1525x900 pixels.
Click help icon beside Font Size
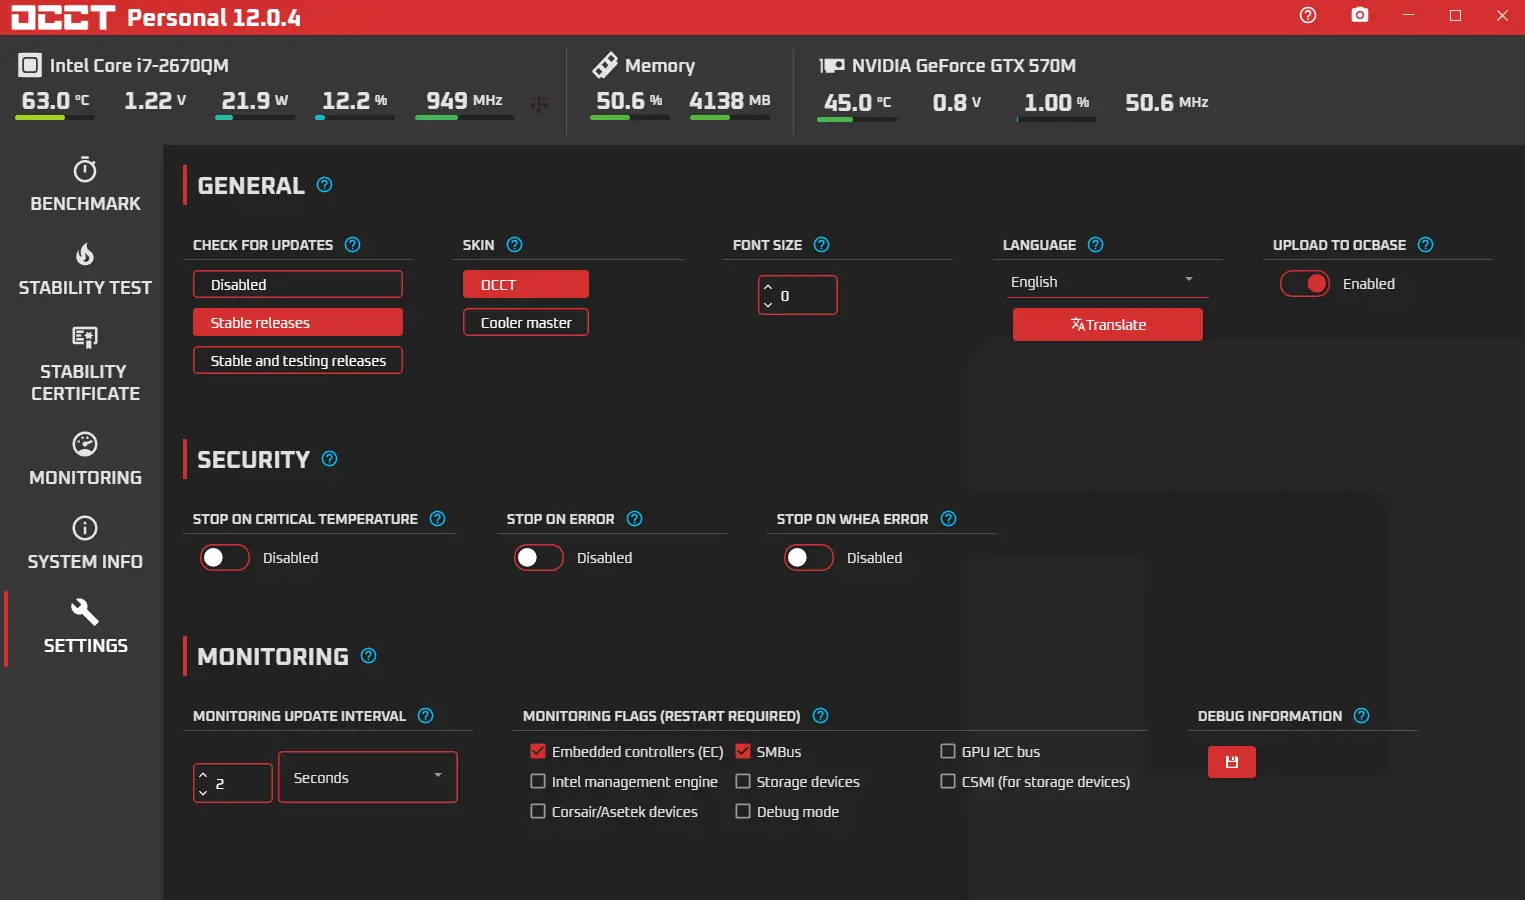[821, 245]
